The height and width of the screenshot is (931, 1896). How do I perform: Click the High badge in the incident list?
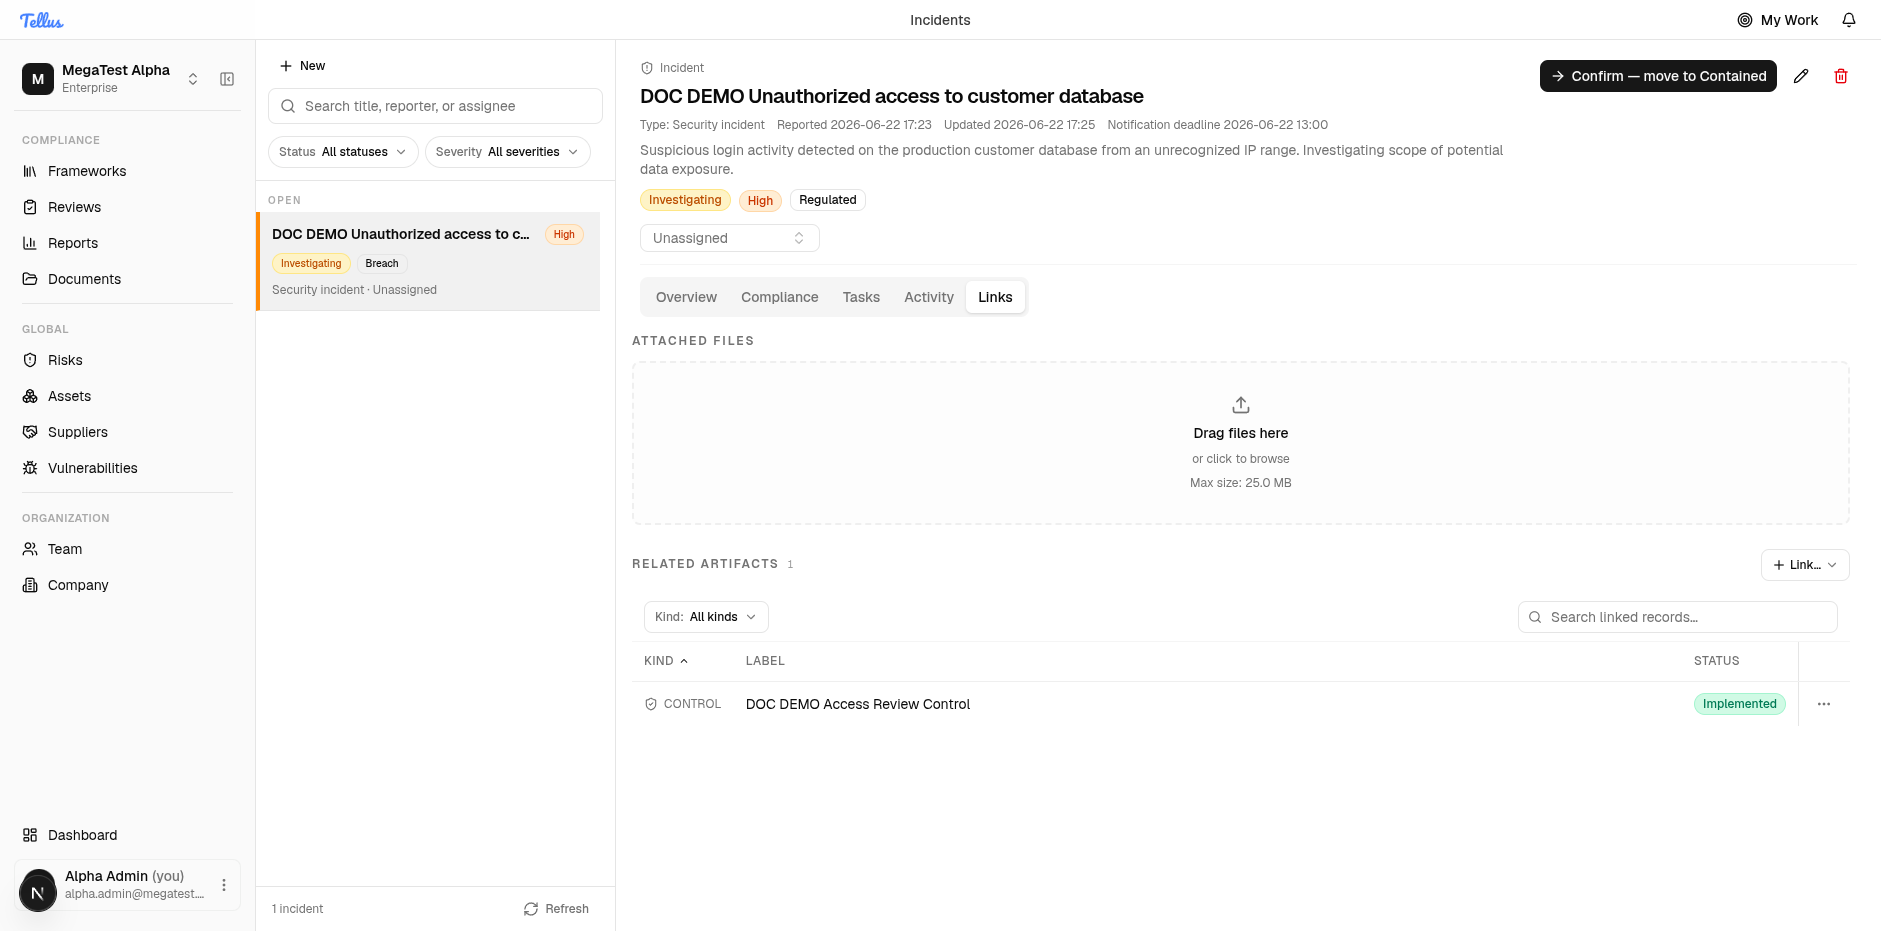(x=564, y=235)
